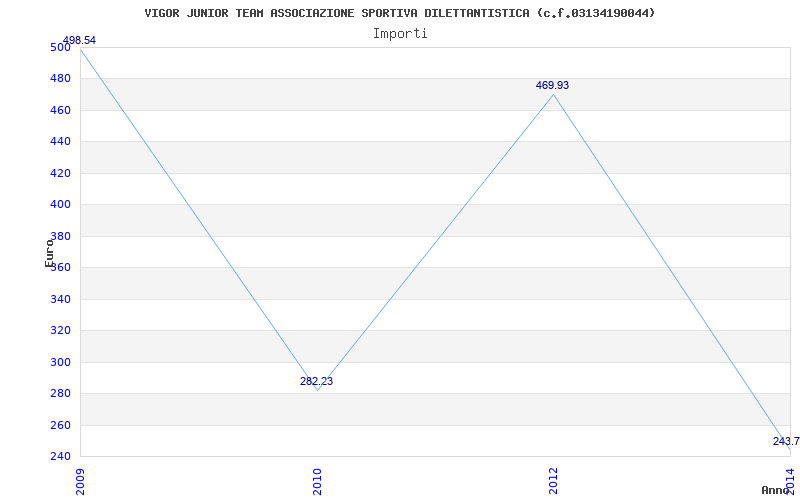
Task: Click the 498.54 data point label
Action: tap(79, 40)
